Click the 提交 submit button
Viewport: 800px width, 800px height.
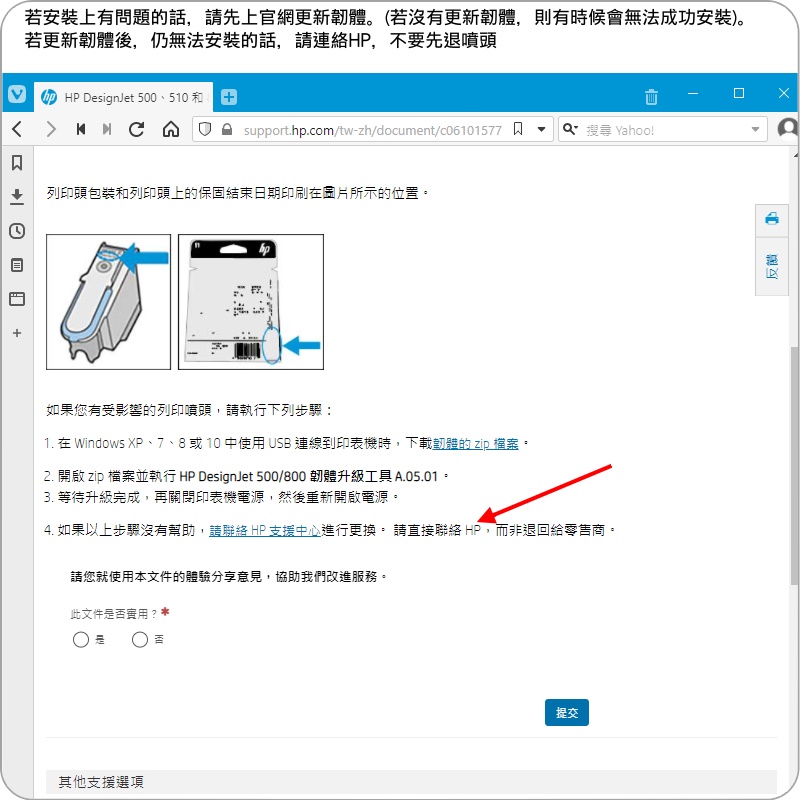[x=566, y=712]
